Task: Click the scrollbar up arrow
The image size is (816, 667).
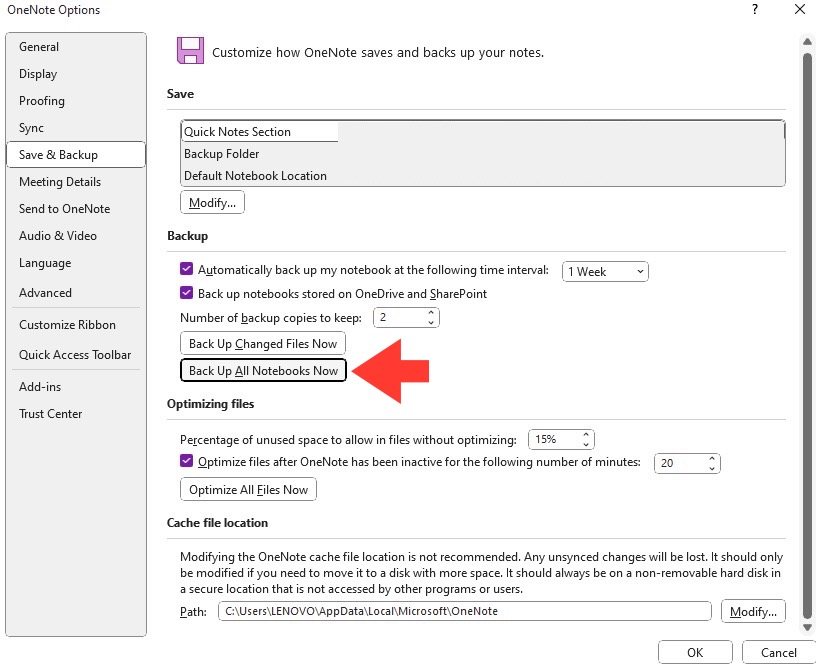Action: (807, 42)
